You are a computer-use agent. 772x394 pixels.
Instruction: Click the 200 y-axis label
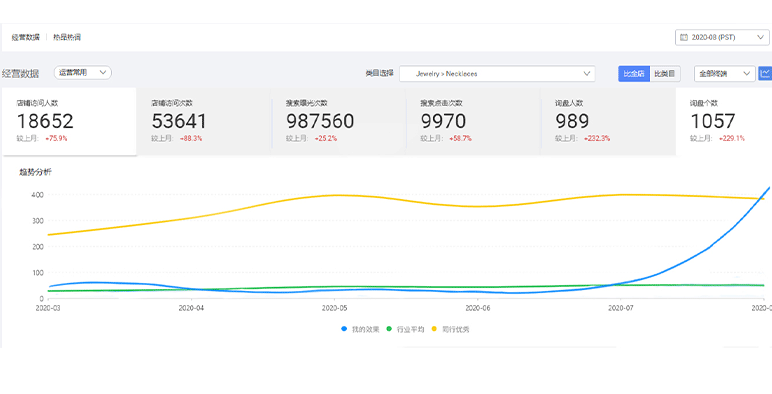[38, 247]
